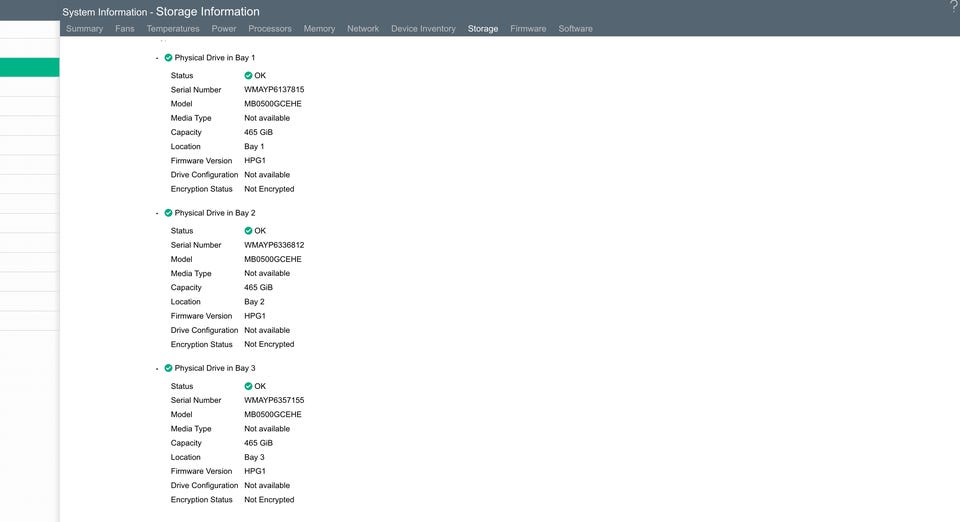Click the OK status icon of Bay 3 drive
The image size is (960, 522).
[x=248, y=386]
